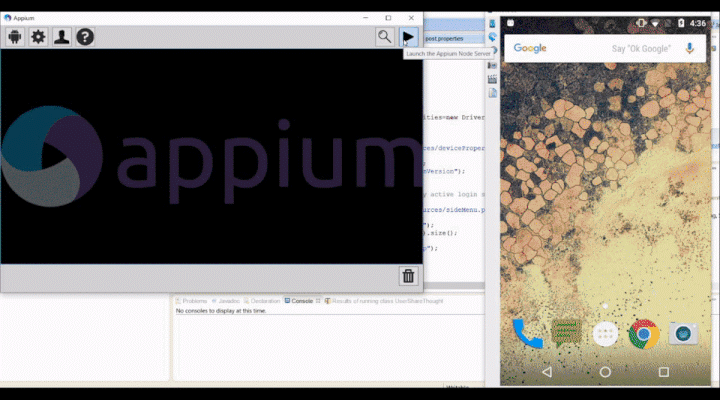
Task: Click the sideMenu.p code line in Eclipse
Action: (x=454, y=210)
